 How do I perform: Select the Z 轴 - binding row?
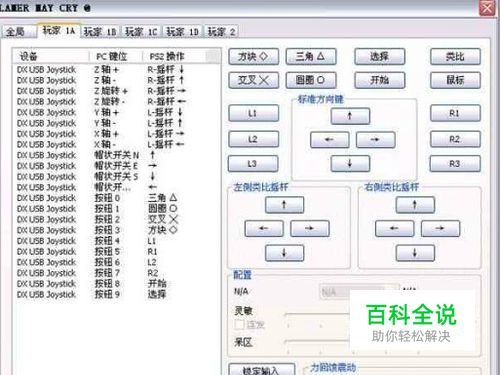116,80
